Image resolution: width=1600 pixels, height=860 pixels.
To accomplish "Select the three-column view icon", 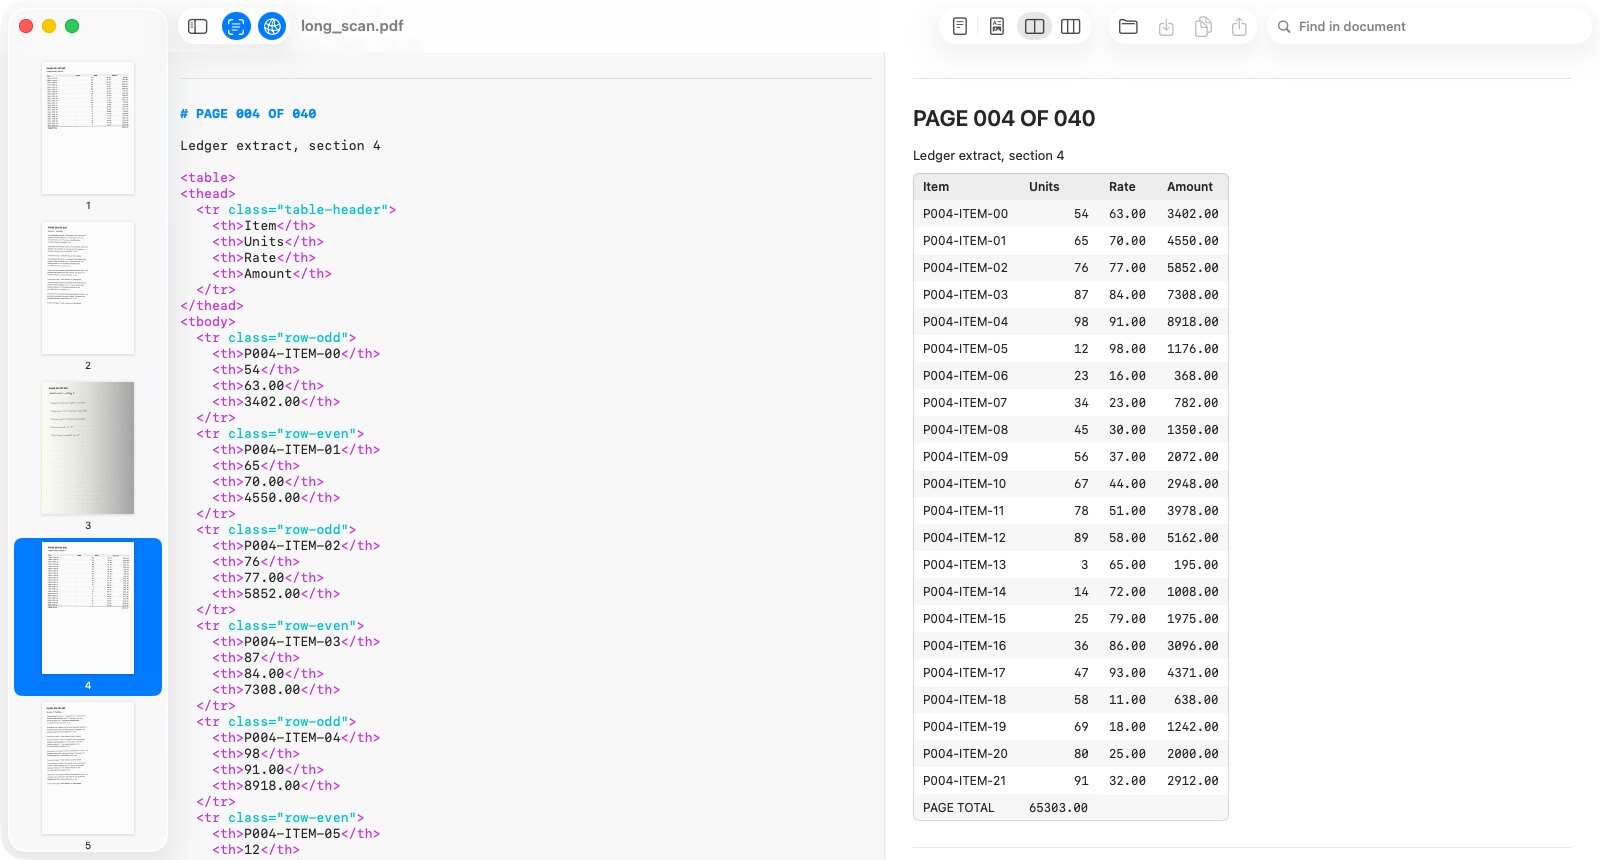I will 1071,26.
